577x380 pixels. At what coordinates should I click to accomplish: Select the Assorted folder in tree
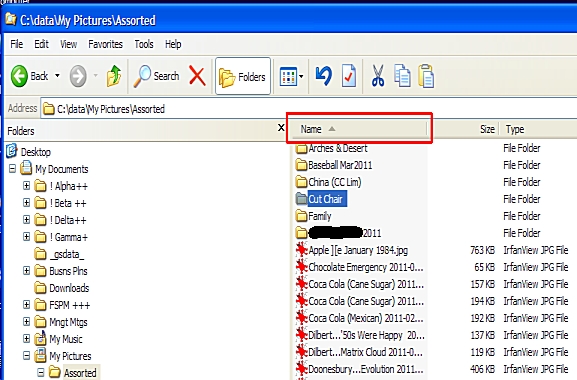coord(80,373)
